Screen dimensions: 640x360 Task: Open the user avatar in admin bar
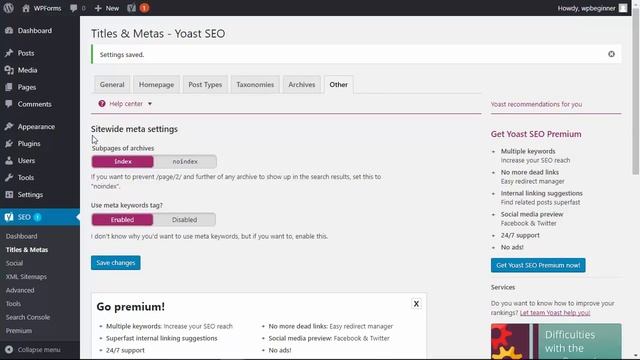pos(623,8)
